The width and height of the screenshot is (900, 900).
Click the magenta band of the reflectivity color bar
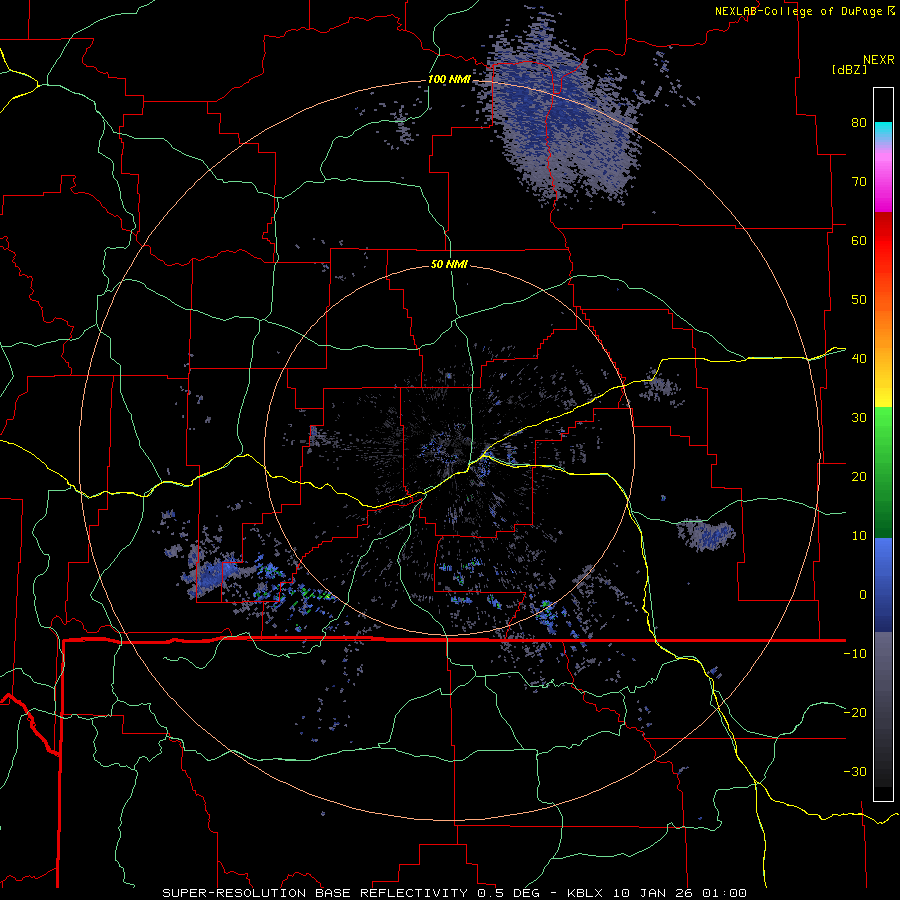click(883, 184)
